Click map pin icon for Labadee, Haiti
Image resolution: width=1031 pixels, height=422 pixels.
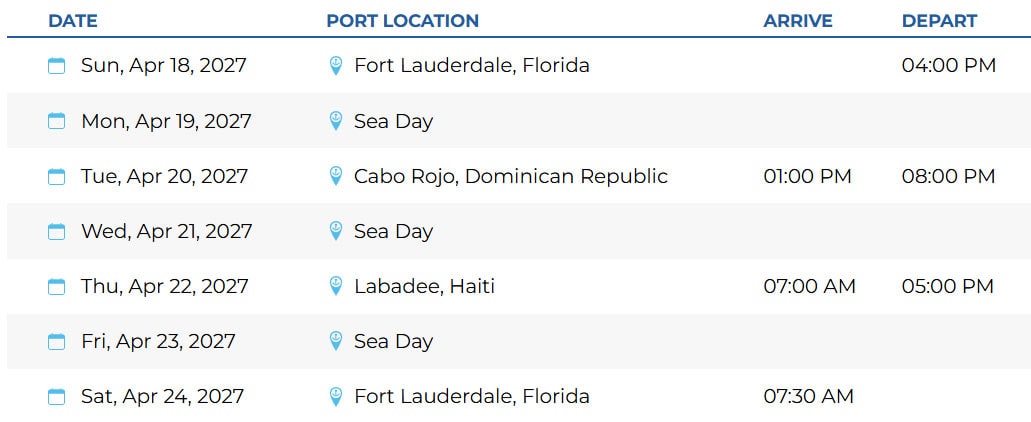coord(336,286)
